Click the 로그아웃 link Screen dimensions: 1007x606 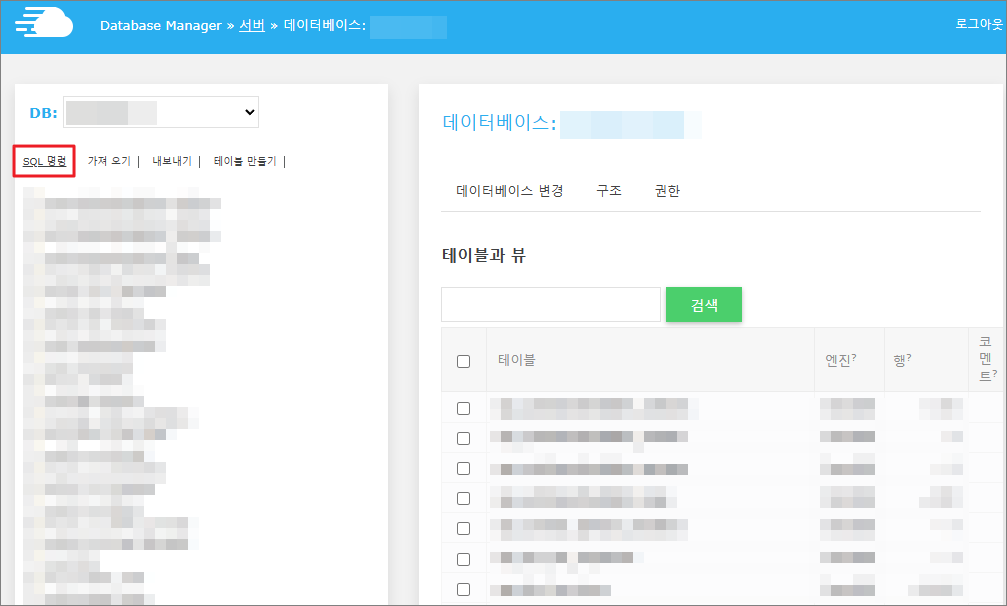[x=979, y=24]
